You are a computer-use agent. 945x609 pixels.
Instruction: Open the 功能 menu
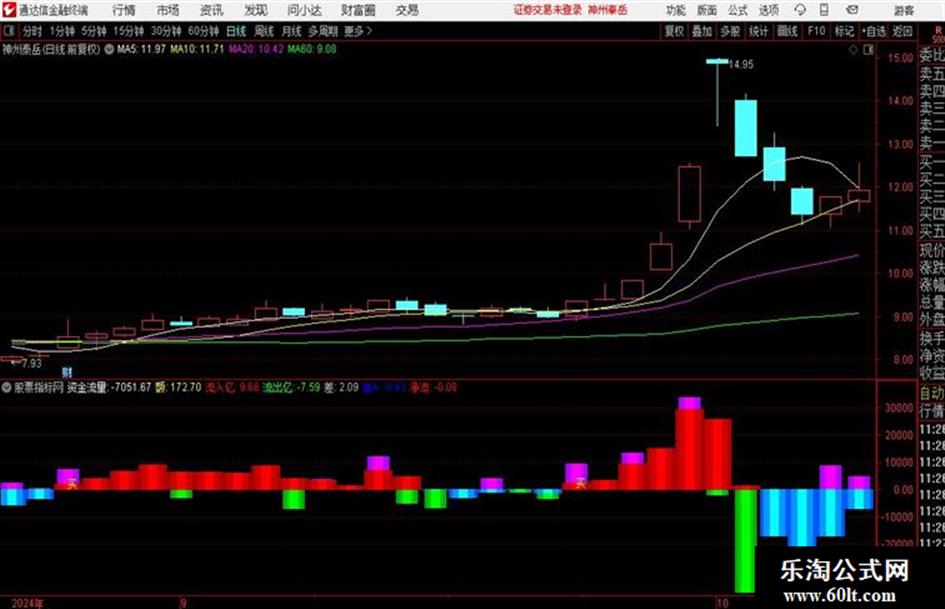tap(676, 10)
